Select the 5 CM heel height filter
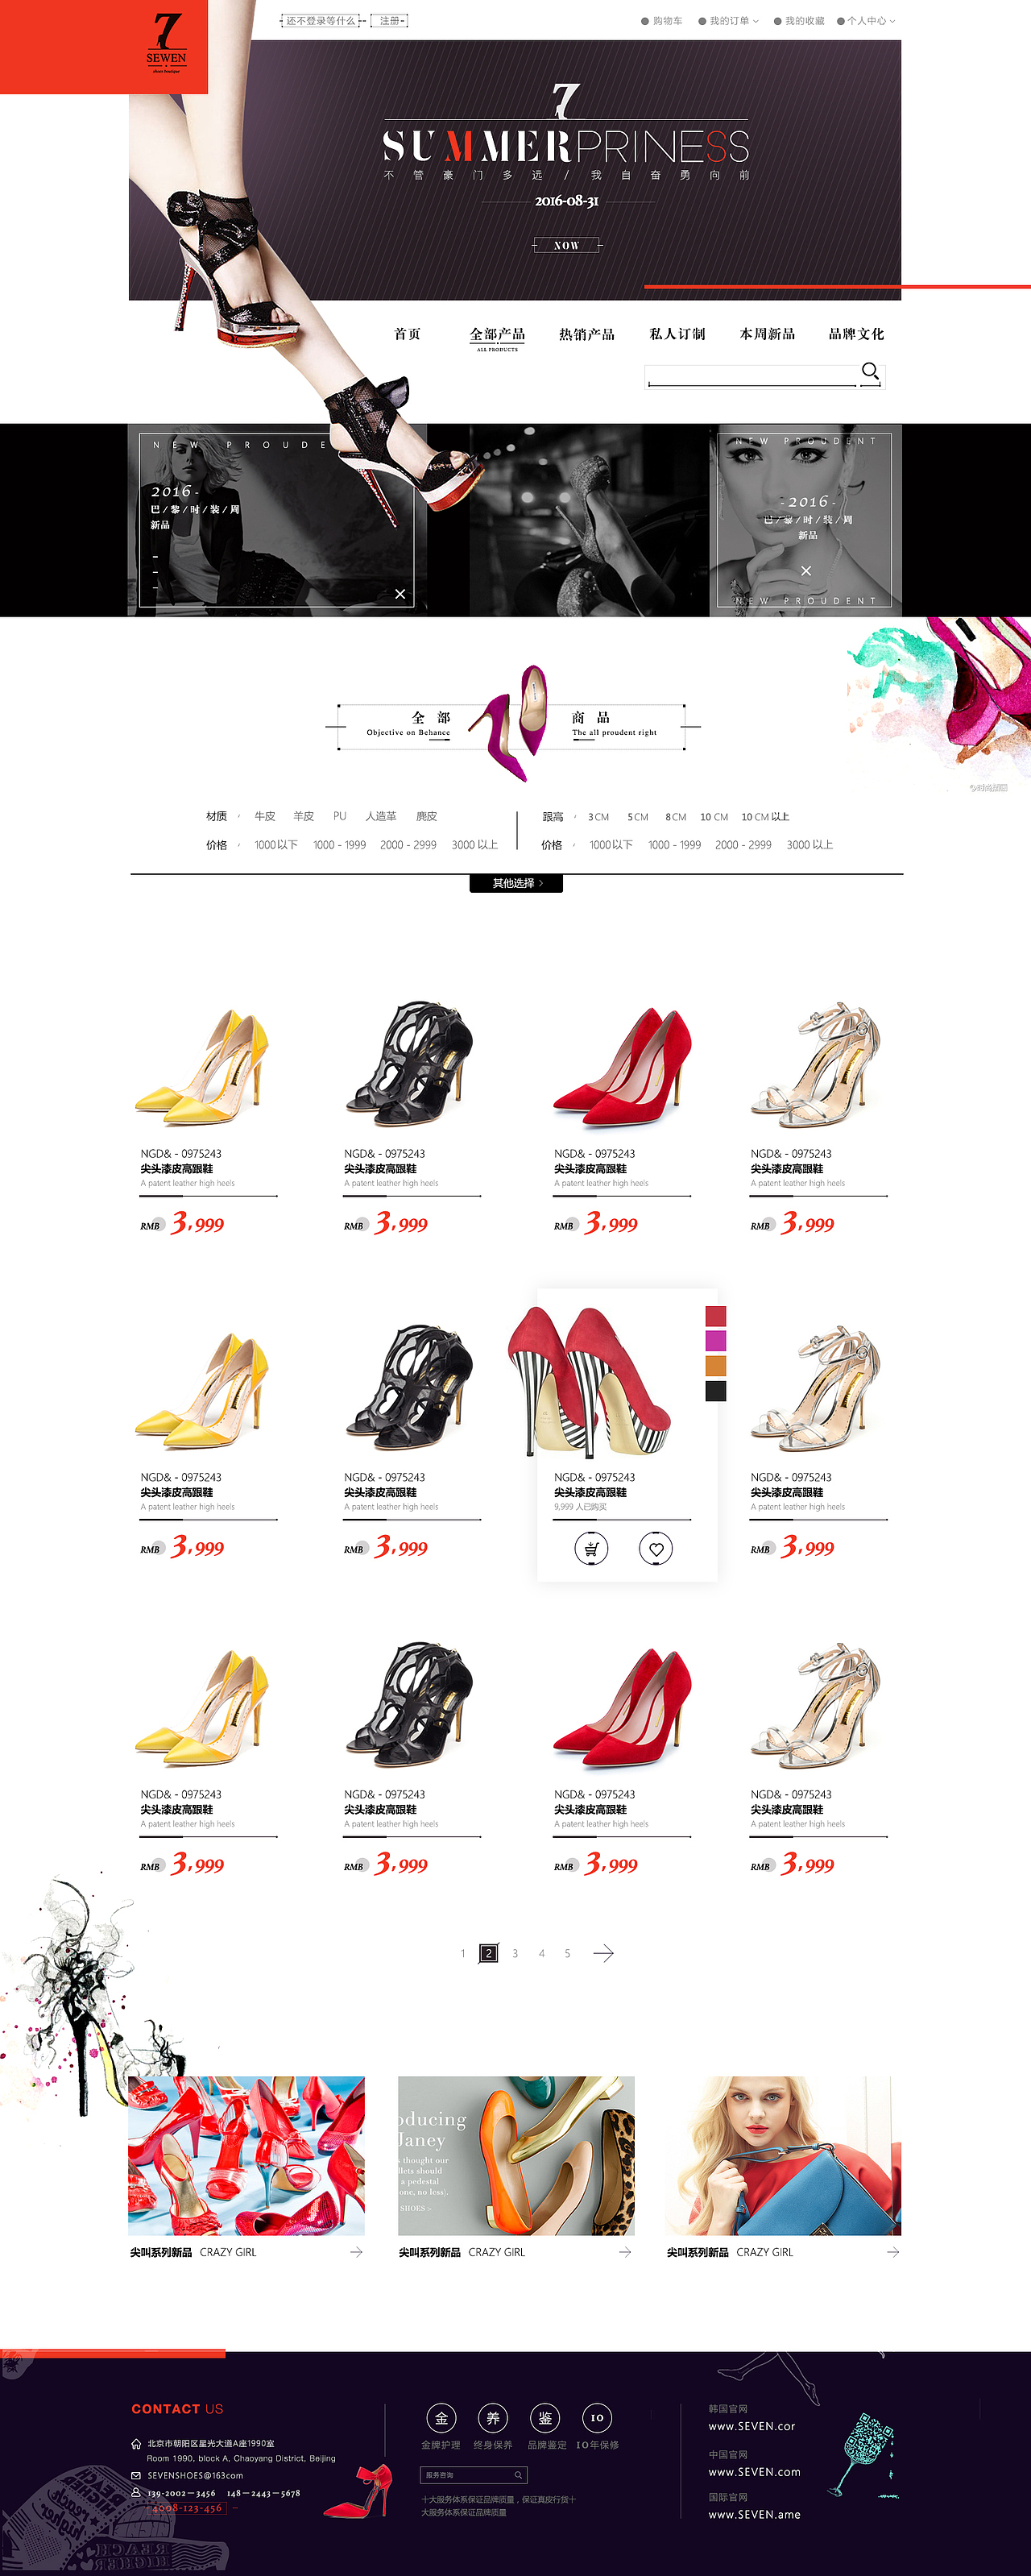Screen dimensions: 1031x2576 pos(638,817)
